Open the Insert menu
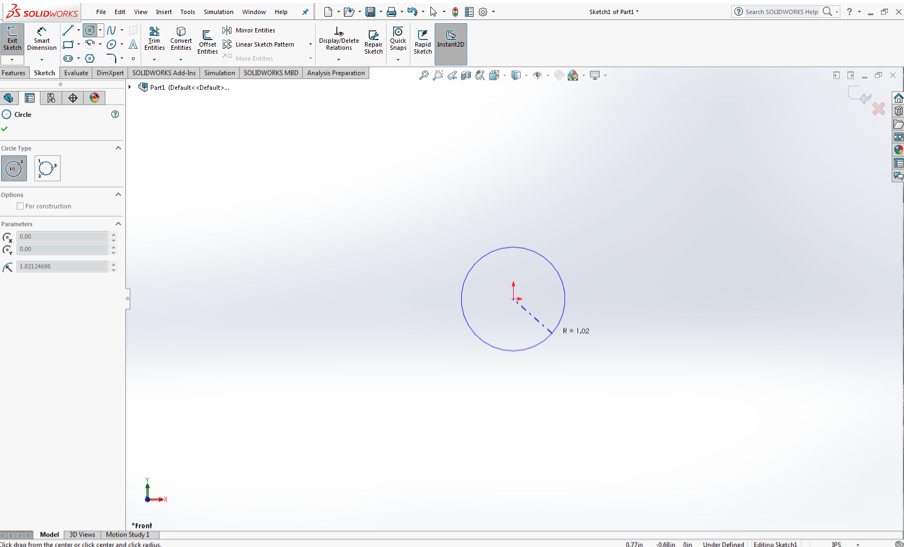The image size is (904, 547). (163, 12)
